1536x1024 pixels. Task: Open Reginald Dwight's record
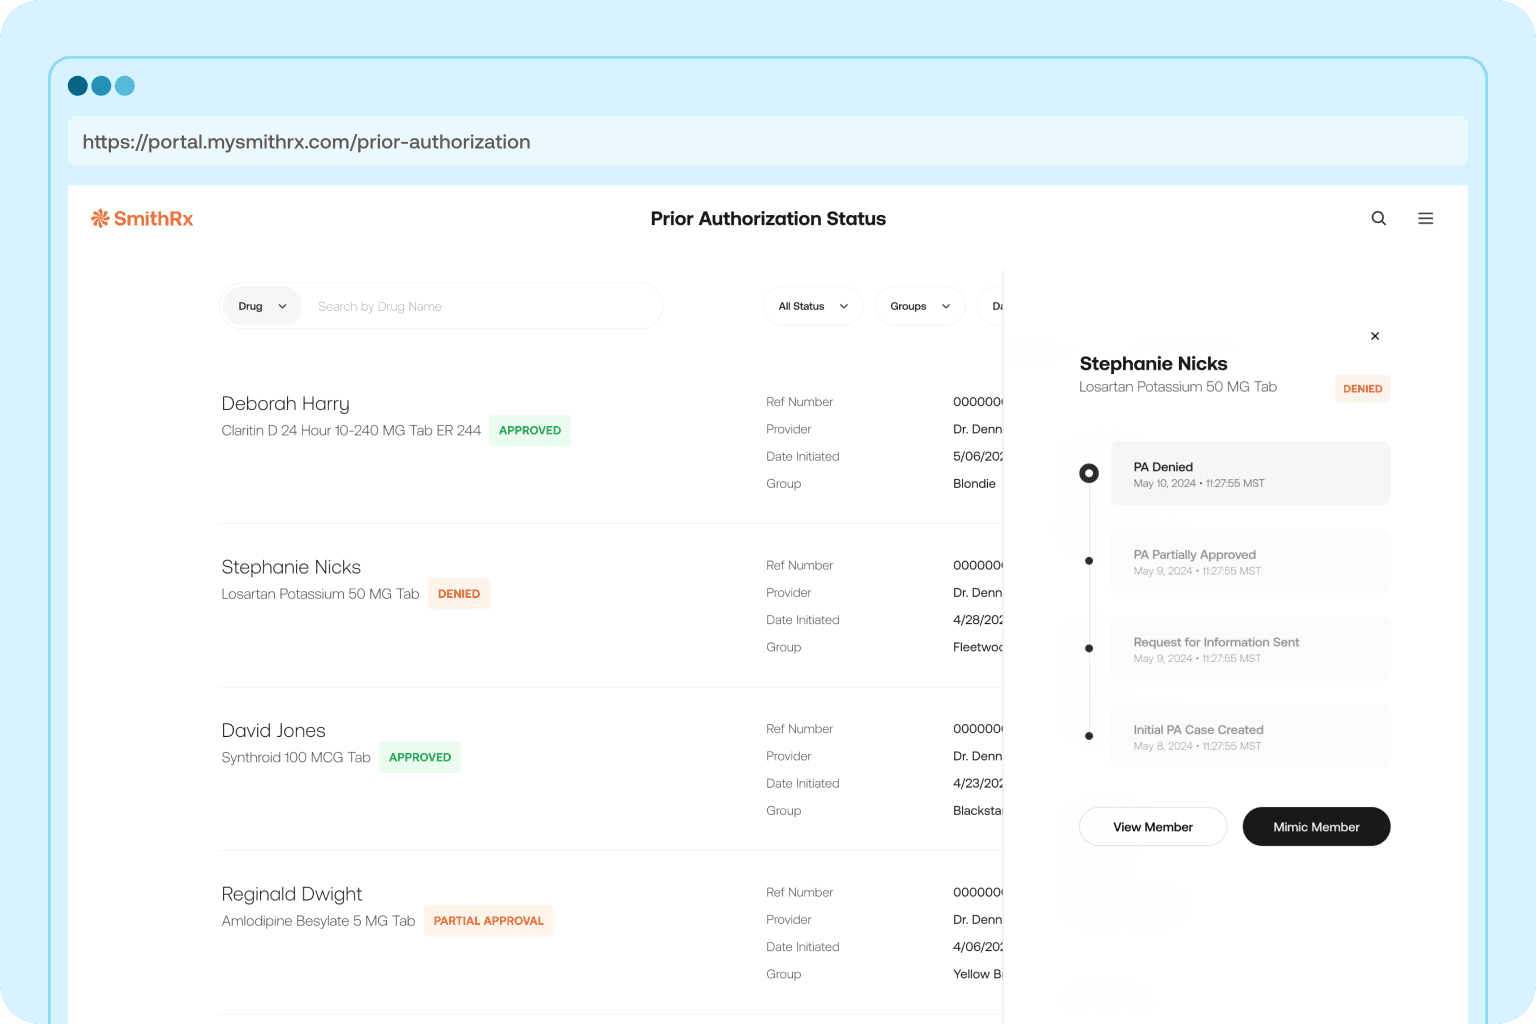[x=291, y=894]
